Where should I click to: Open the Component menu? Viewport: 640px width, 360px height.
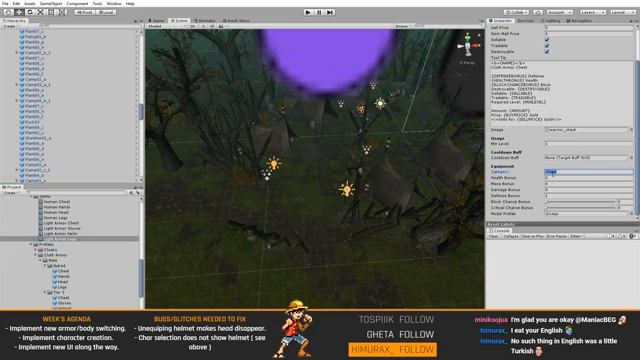[x=77, y=3]
